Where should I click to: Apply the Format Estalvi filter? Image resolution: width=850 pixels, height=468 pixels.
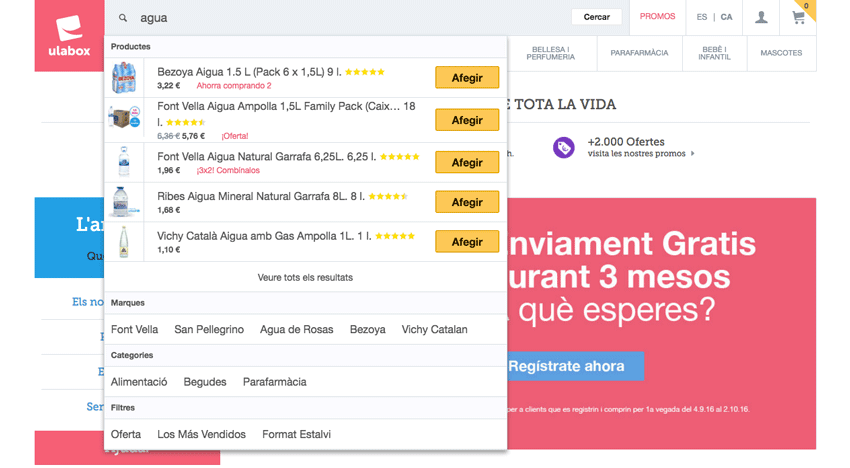tap(297, 434)
